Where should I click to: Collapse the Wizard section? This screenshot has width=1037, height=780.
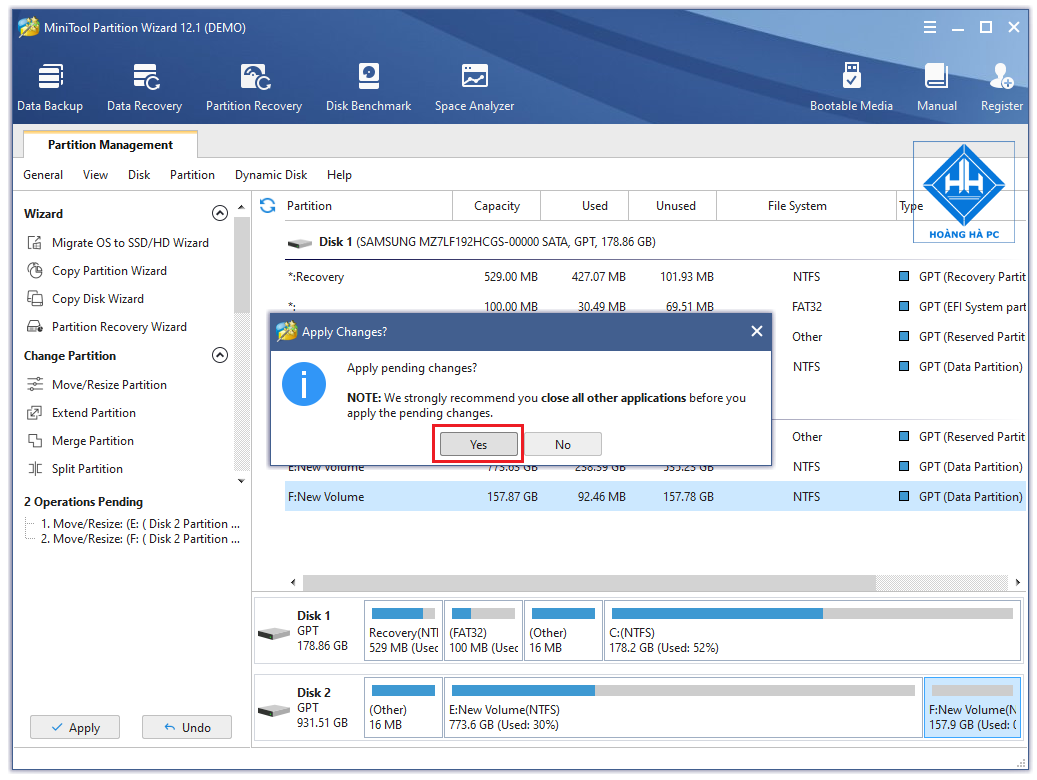point(220,212)
